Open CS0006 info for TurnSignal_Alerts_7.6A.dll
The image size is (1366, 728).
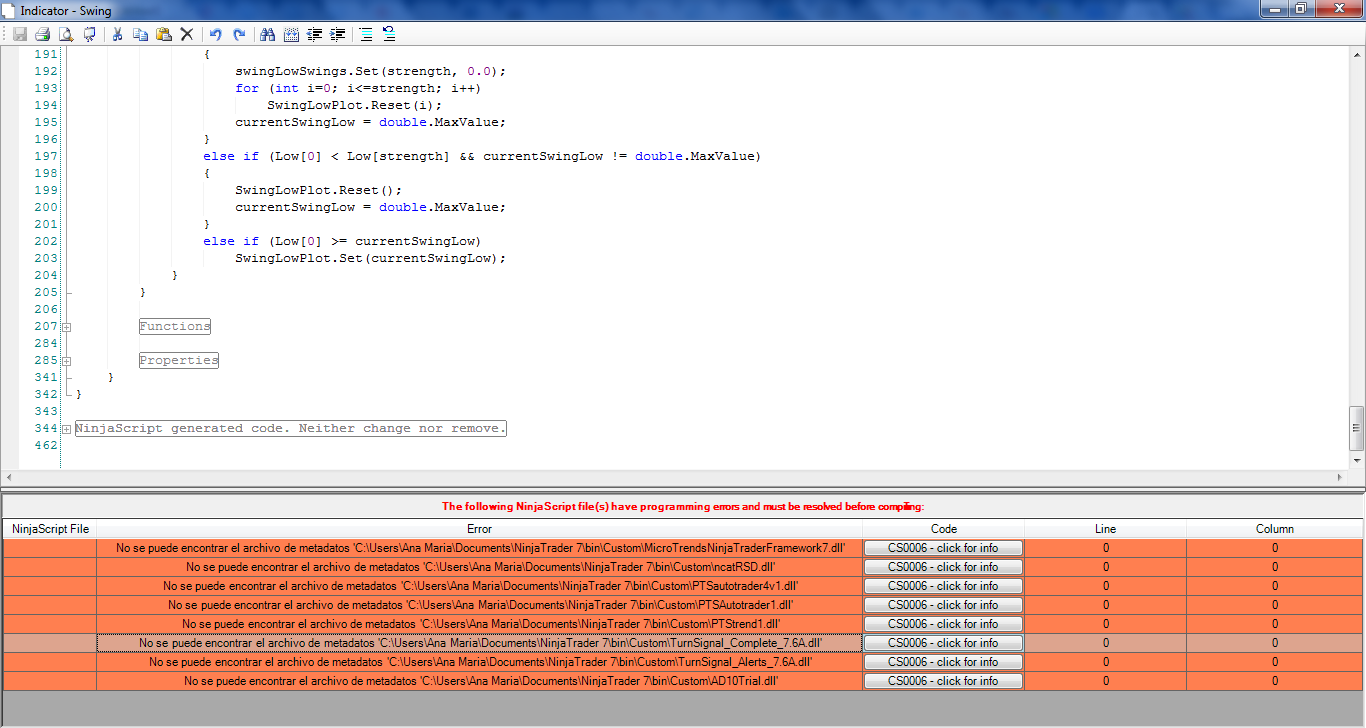(x=944, y=662)
